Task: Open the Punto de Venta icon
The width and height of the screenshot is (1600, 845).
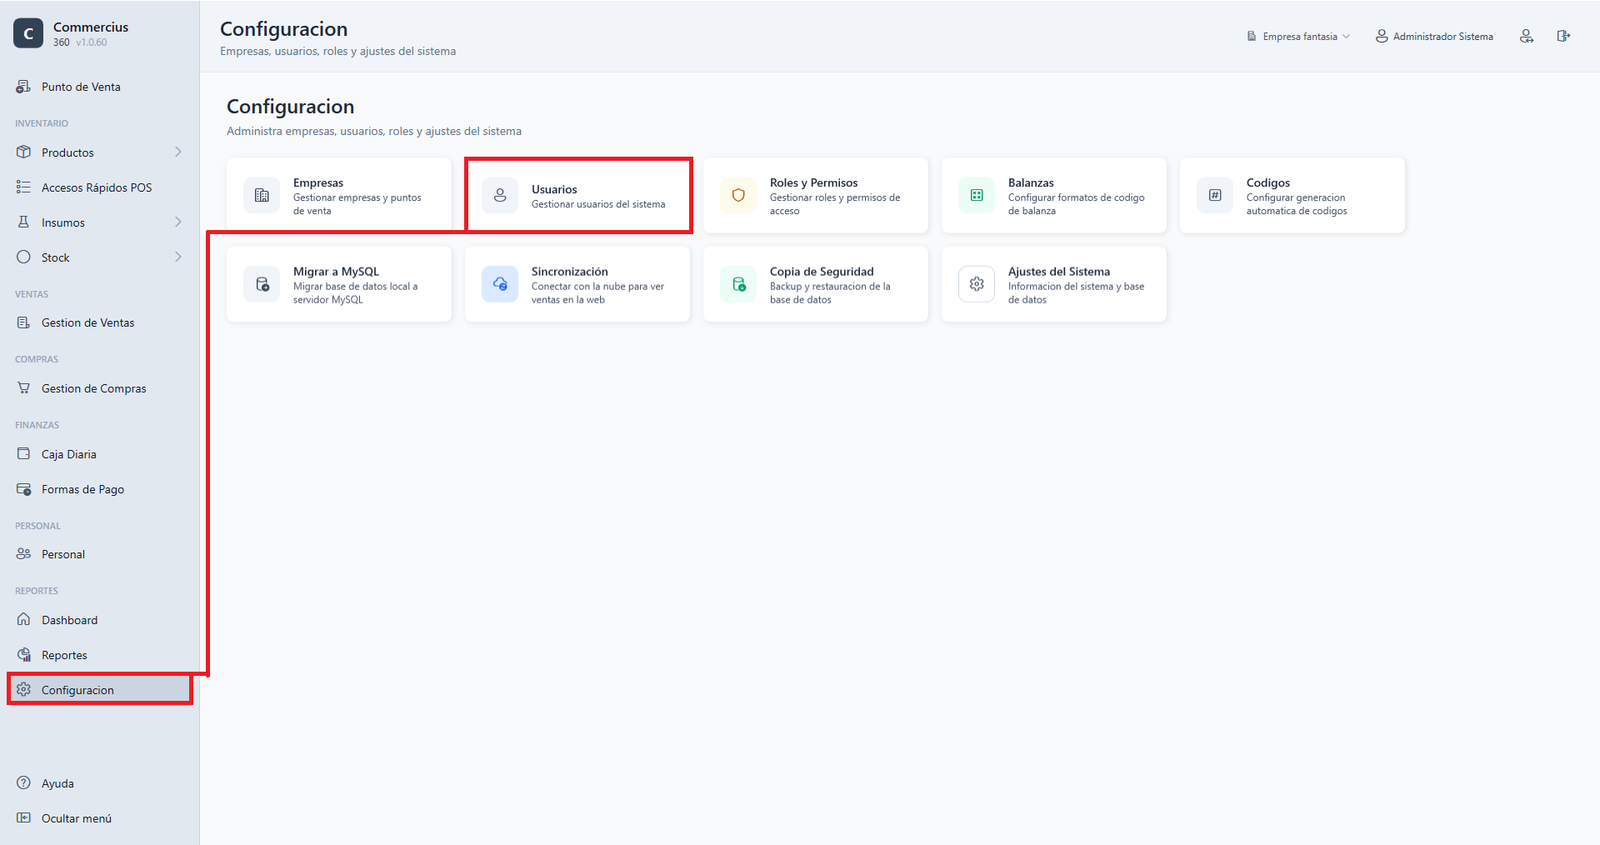Action: pyautogui.click(x=23, y=87)
